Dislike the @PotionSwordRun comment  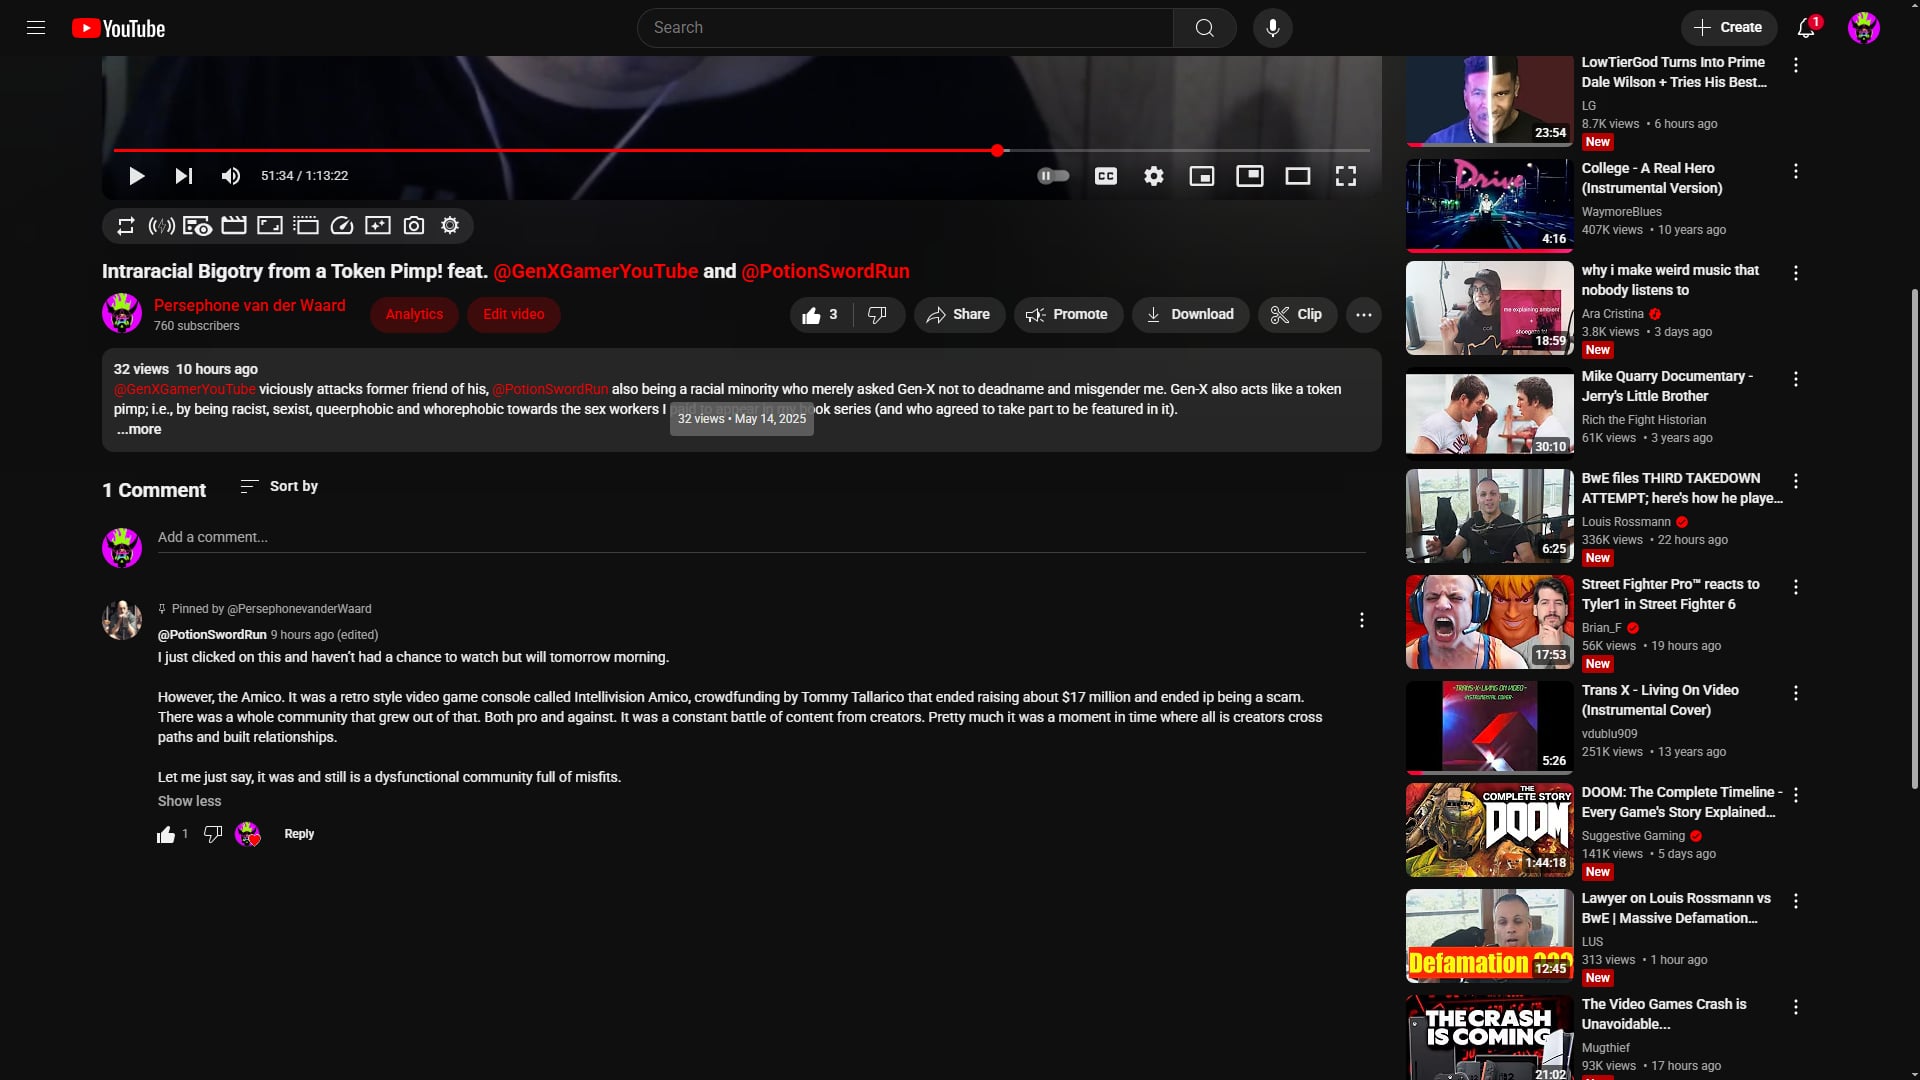(213, 835)
